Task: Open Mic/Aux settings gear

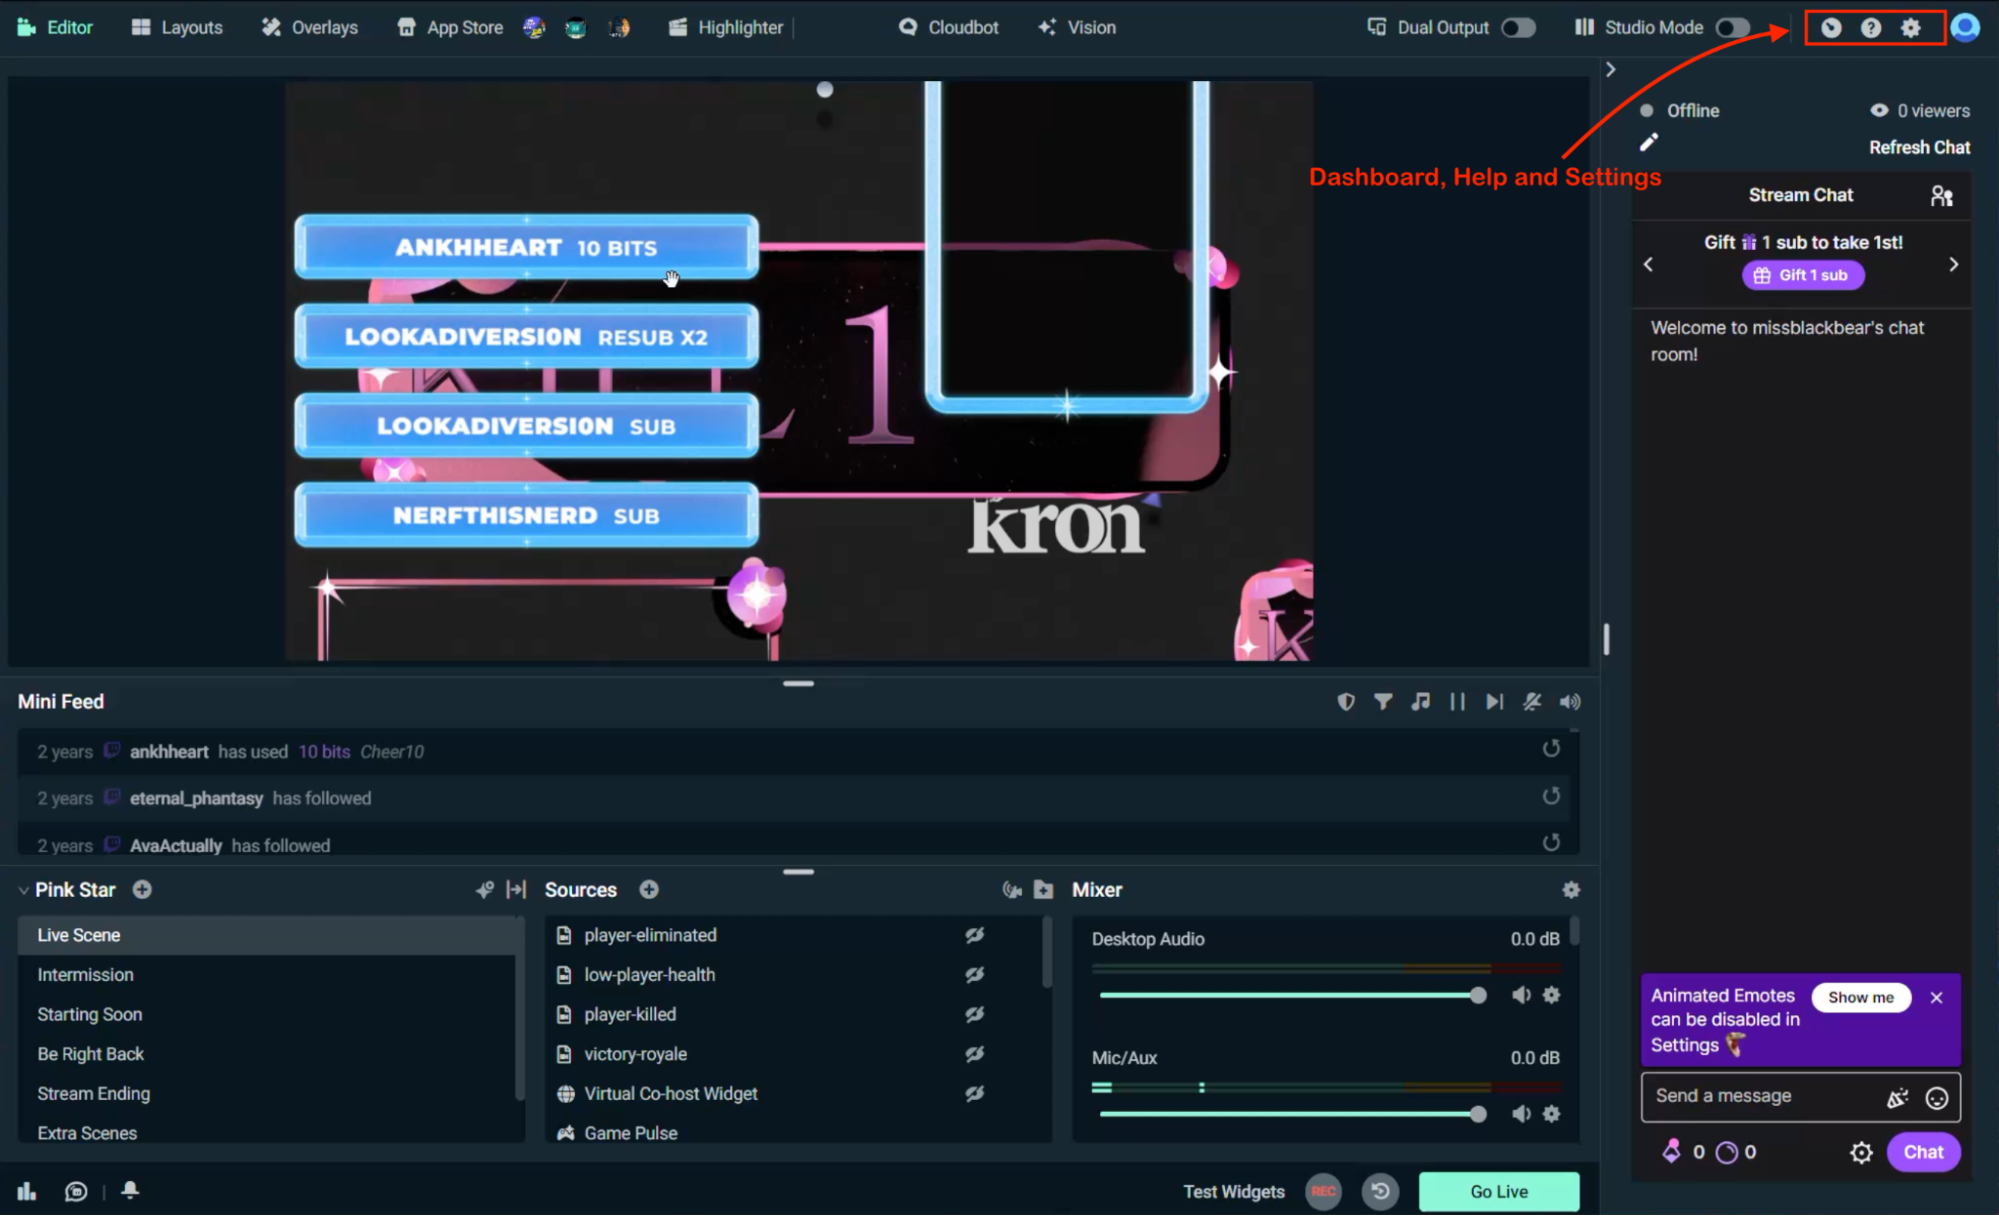Action: 1552,1113
